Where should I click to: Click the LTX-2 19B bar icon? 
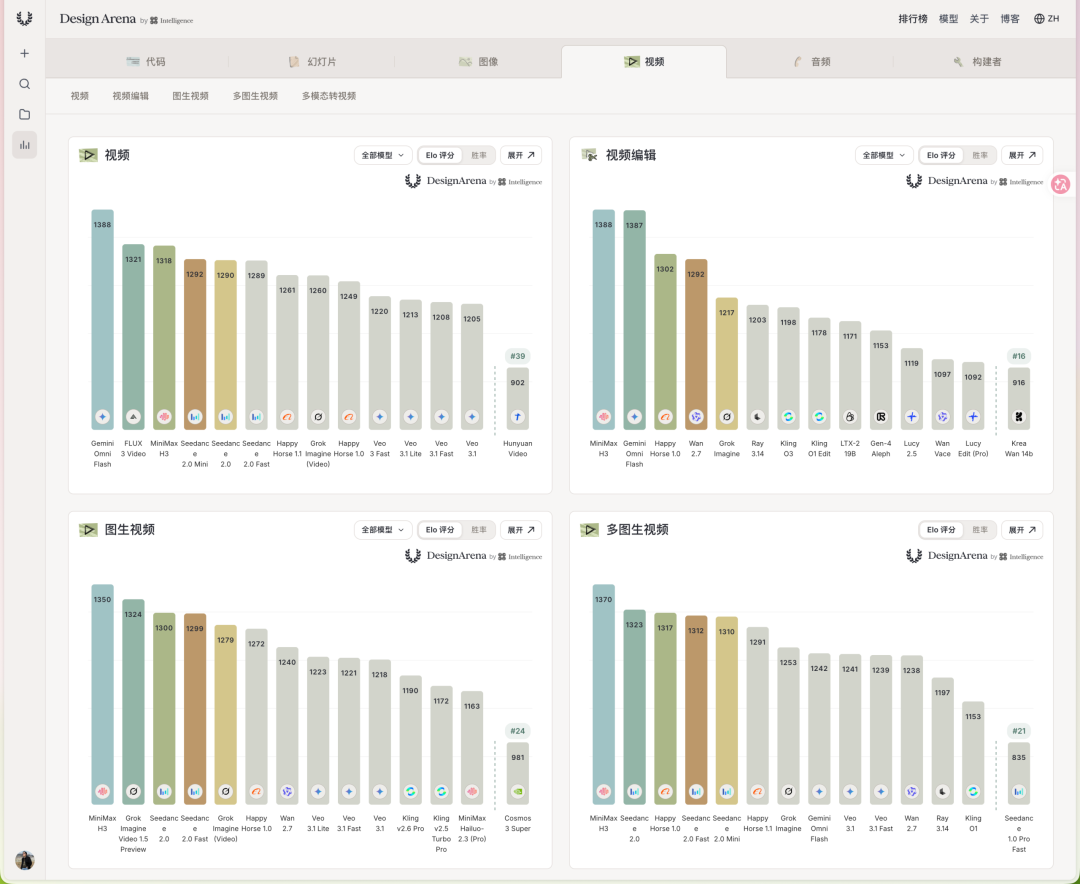[850, 417]
